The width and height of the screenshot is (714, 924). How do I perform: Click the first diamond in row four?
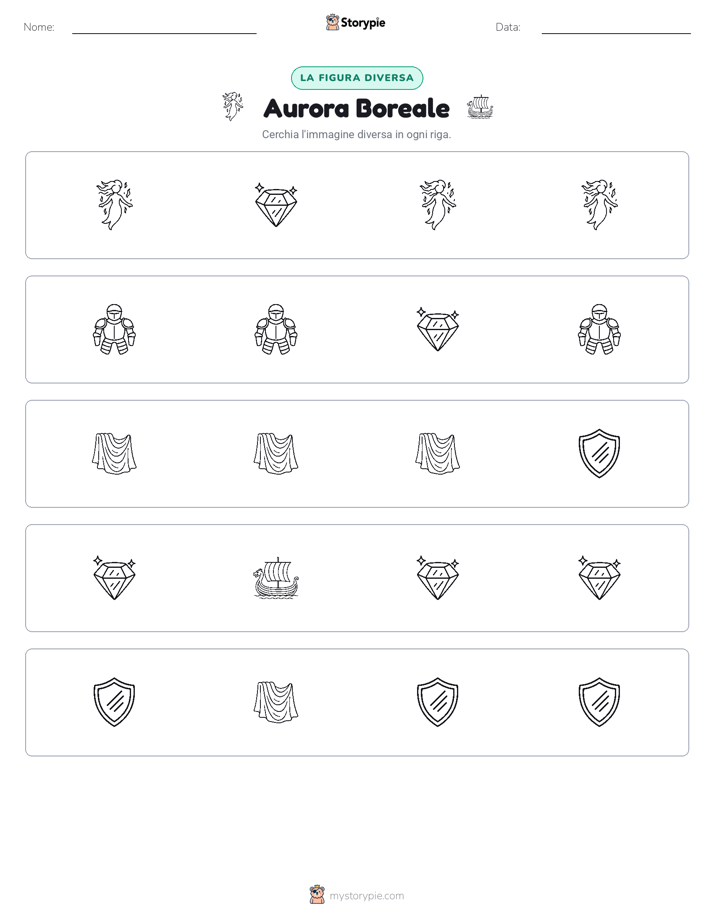(x=114, y=578)
